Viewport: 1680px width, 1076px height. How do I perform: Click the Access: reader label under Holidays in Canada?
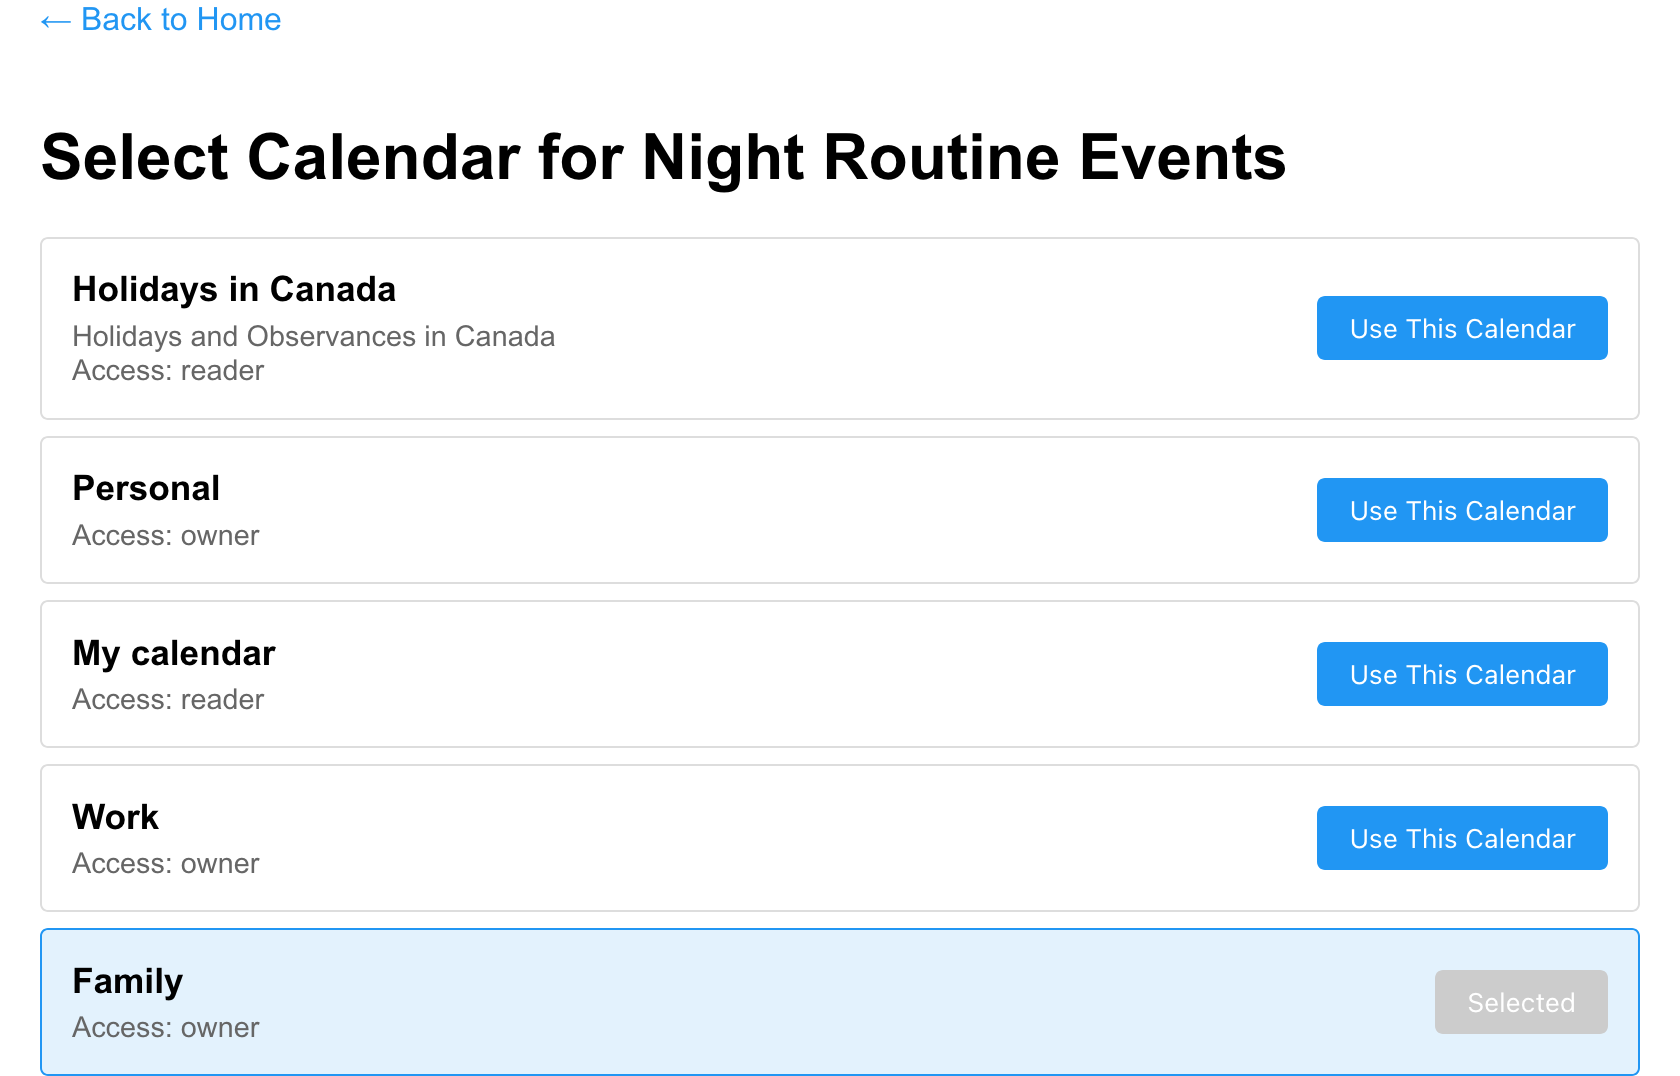[x=167, y=370]
